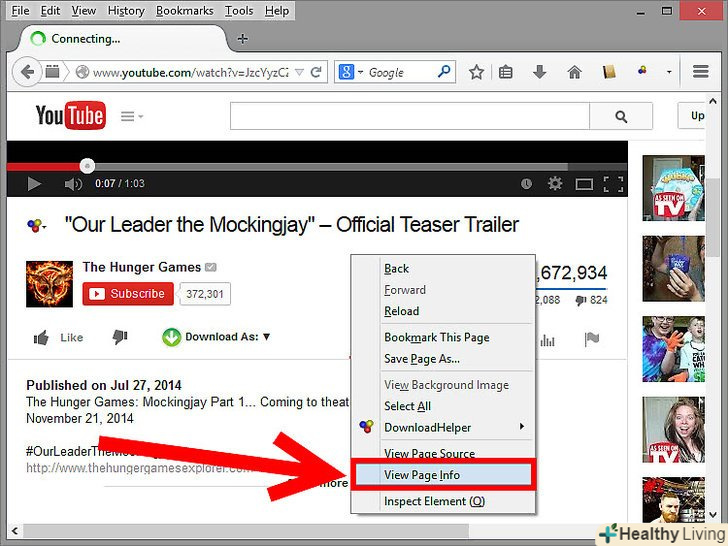Screen dimensions: 728x546
Task: Bookmark page with the star toolbar icon
Action: coord(476,72)
